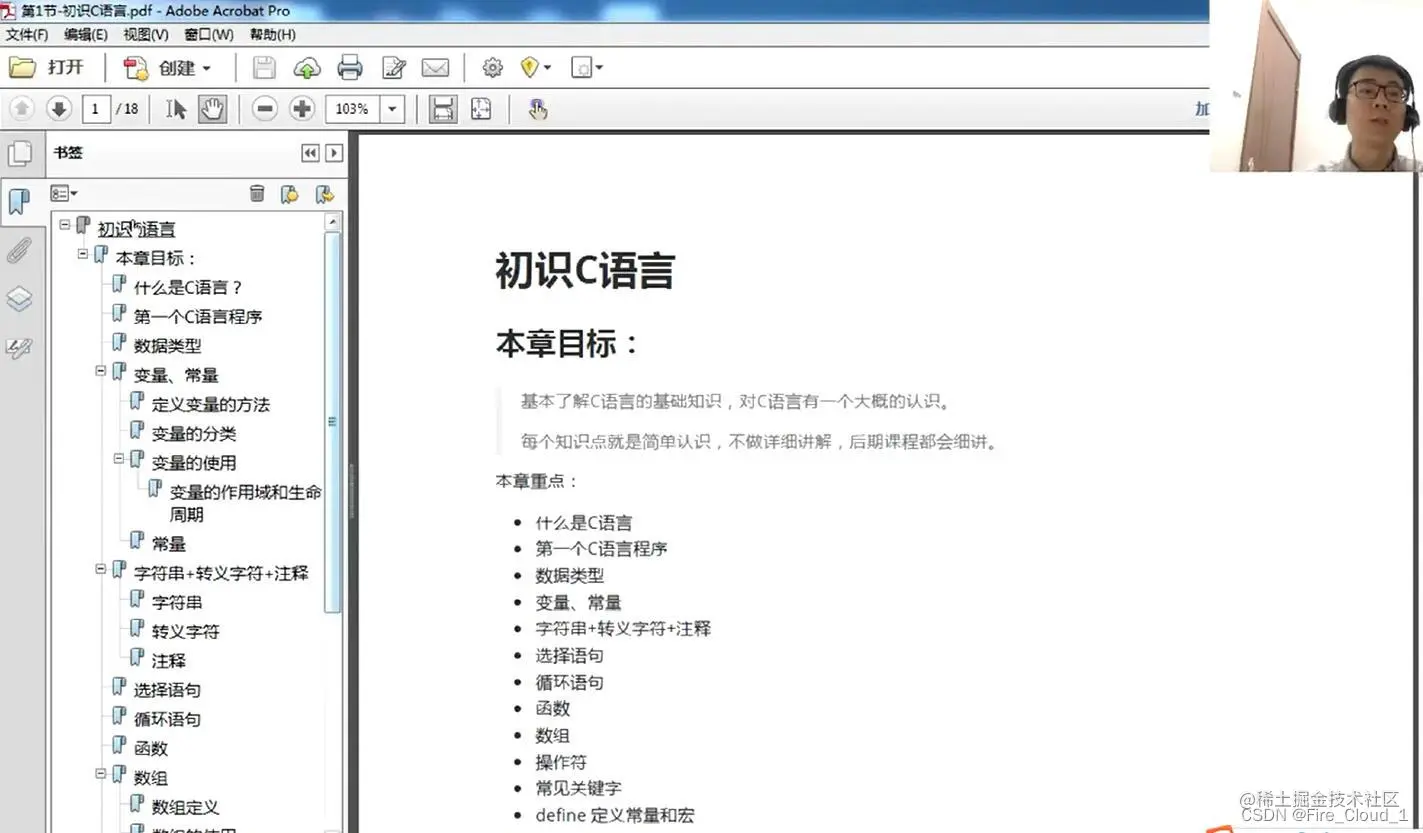Open the layers panel icon
Screen dimensions: 1423x833
pyautogui.click(x=22, y=298)
